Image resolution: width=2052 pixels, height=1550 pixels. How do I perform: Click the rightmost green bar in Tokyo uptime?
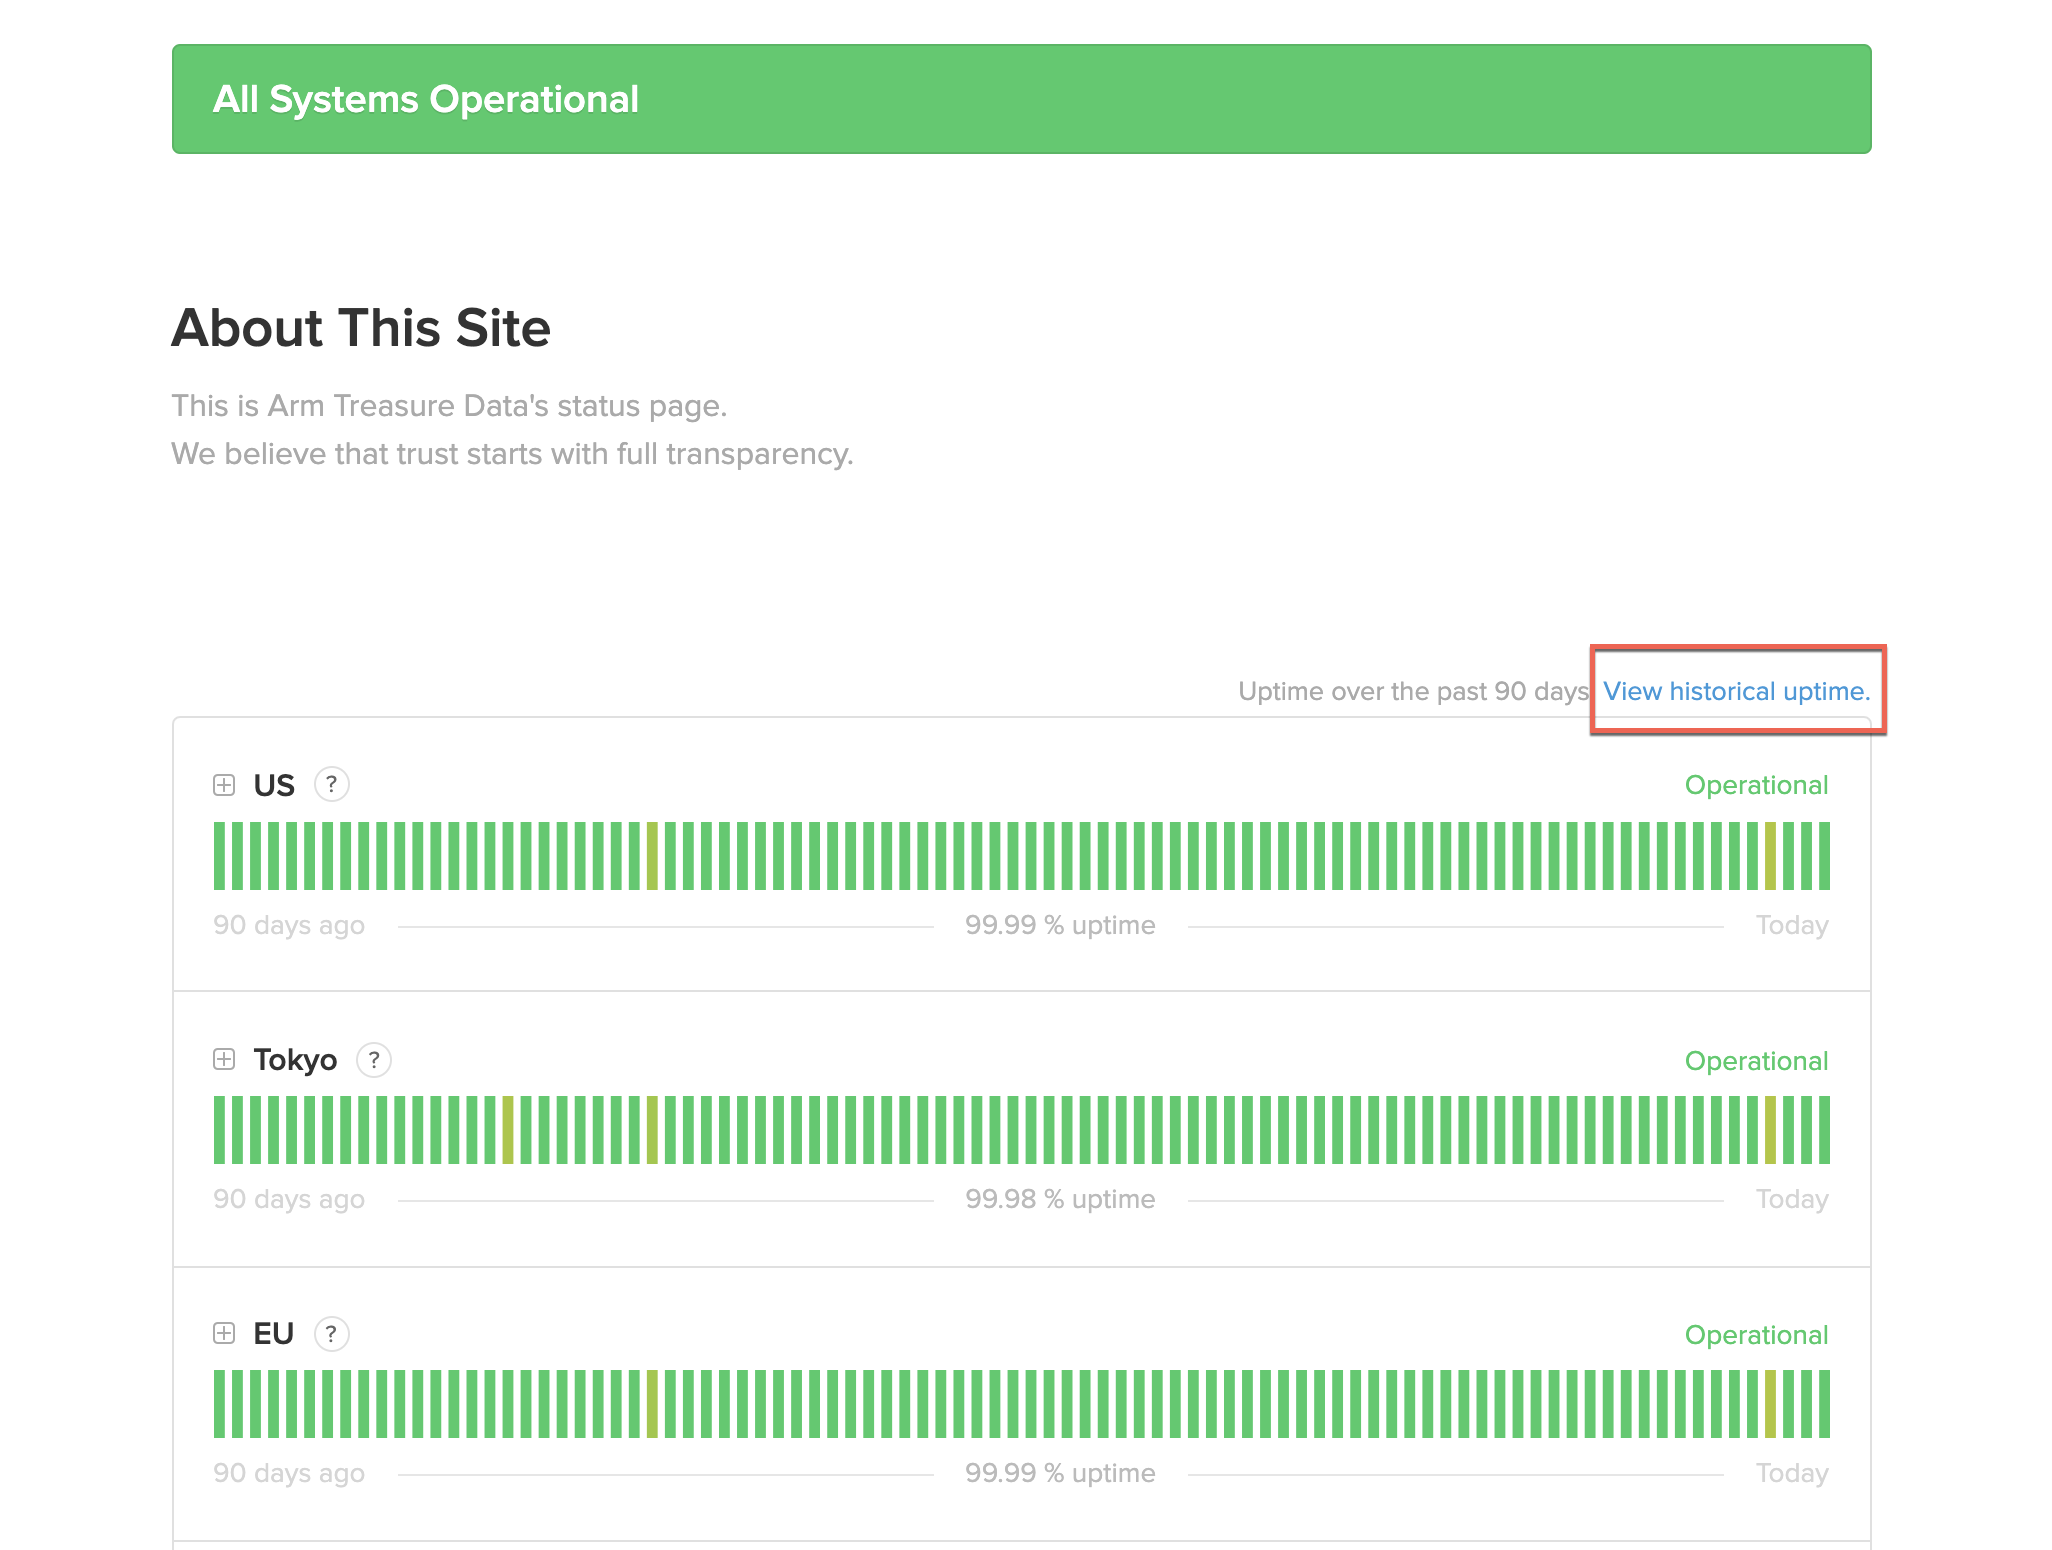(x=1824, y=1130)
